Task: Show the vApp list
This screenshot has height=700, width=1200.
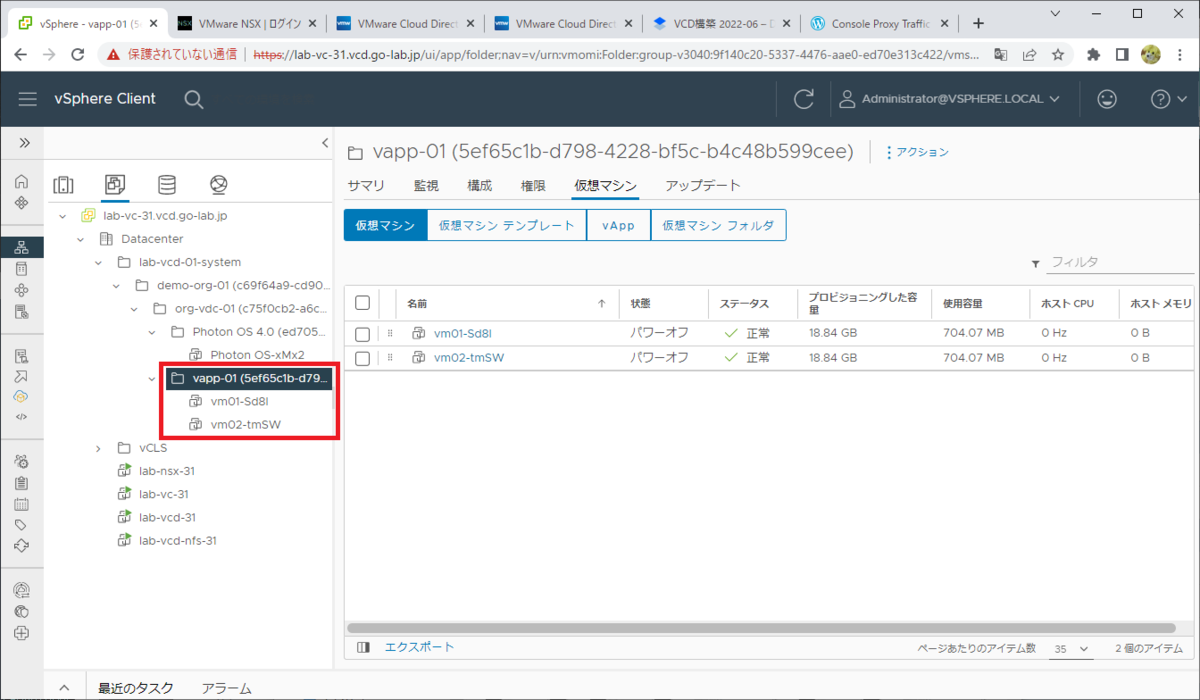Action: pyautogui.click(x=618, y=225)
